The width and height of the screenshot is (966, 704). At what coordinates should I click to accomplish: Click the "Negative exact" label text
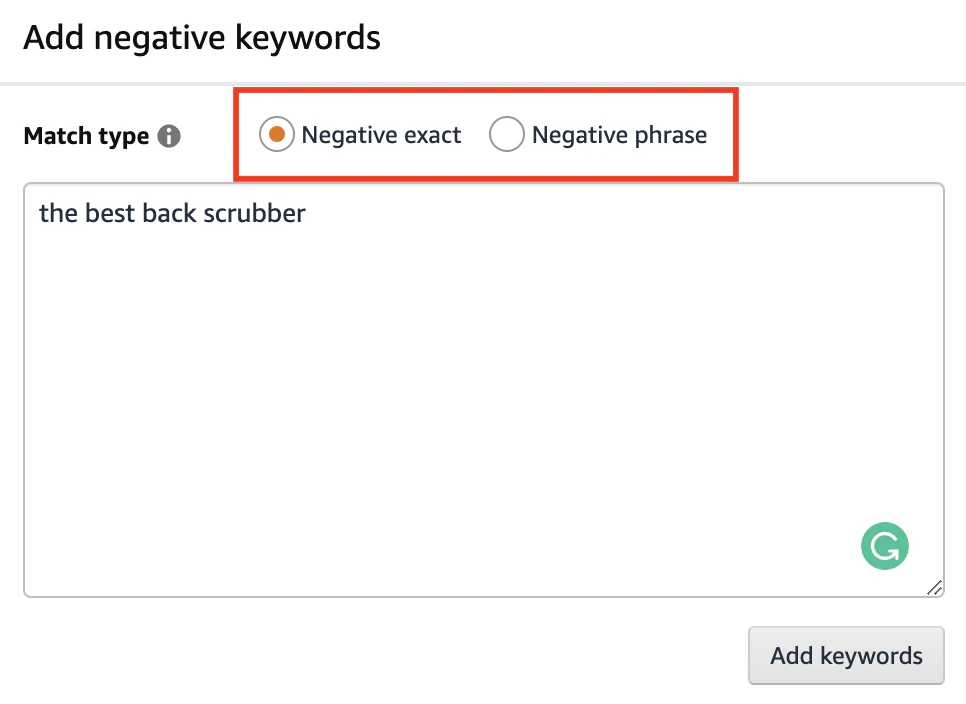pyautogui.click(x=381, y=135)
